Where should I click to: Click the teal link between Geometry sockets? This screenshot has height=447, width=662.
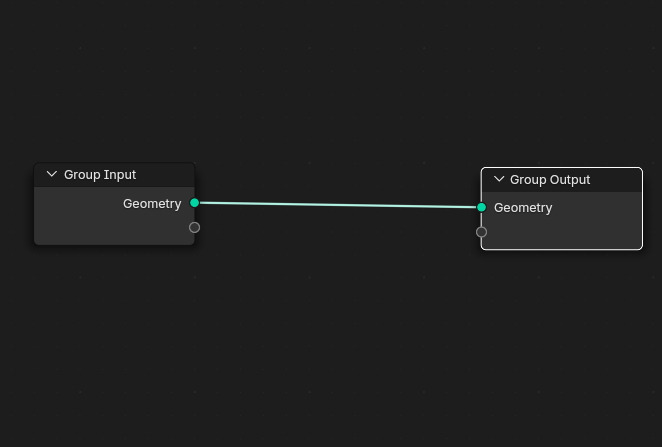pyautogui.click(x=338, y=205)
